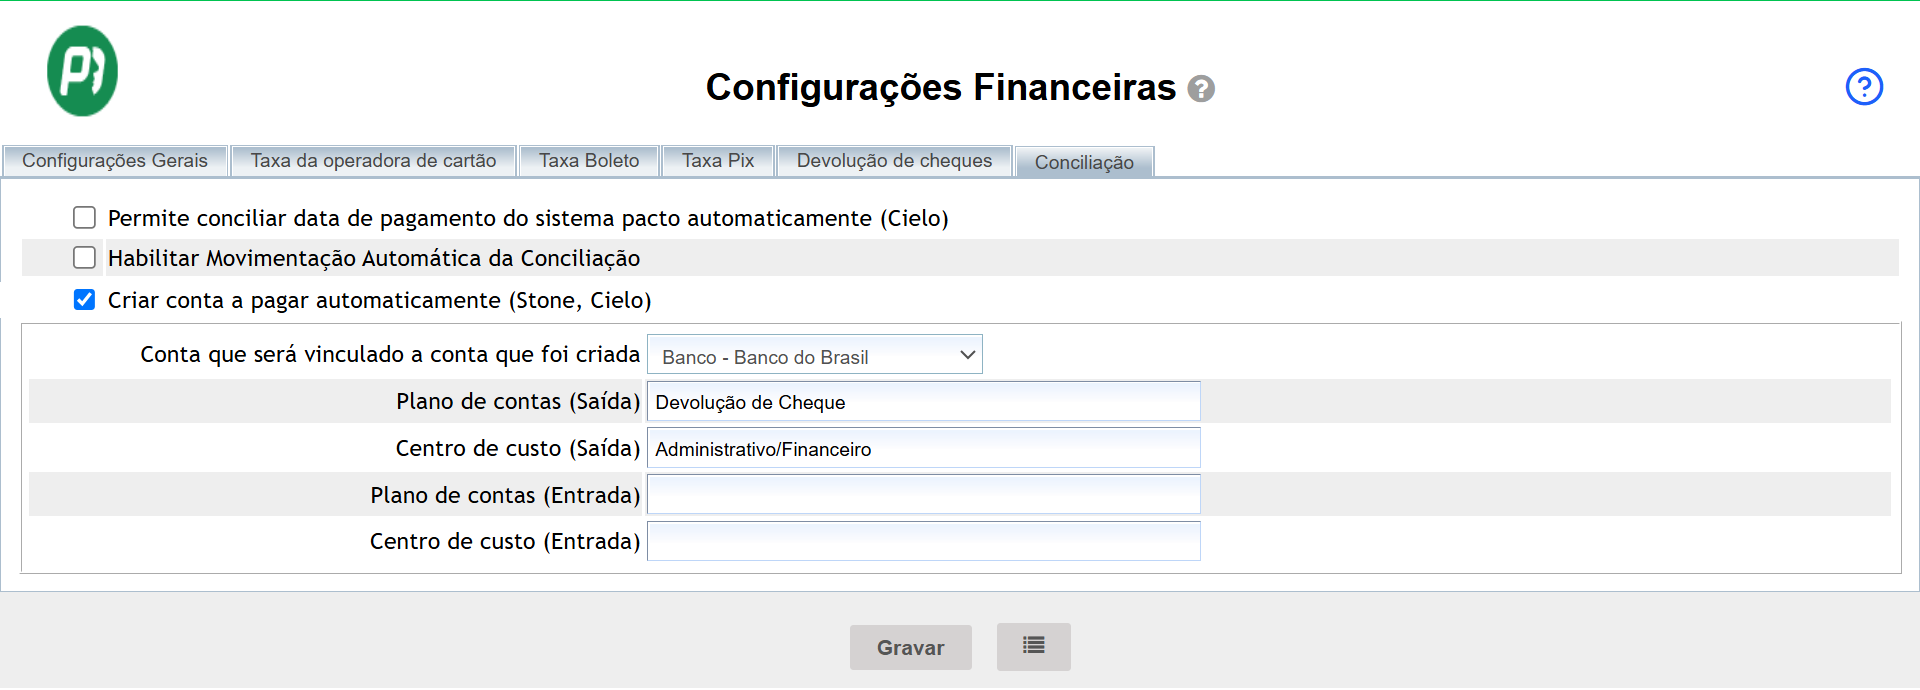Screen dimensions: 1920x690
Task: Click the Plano de contas (Saída) field
Action: click(x=922, y=402)
